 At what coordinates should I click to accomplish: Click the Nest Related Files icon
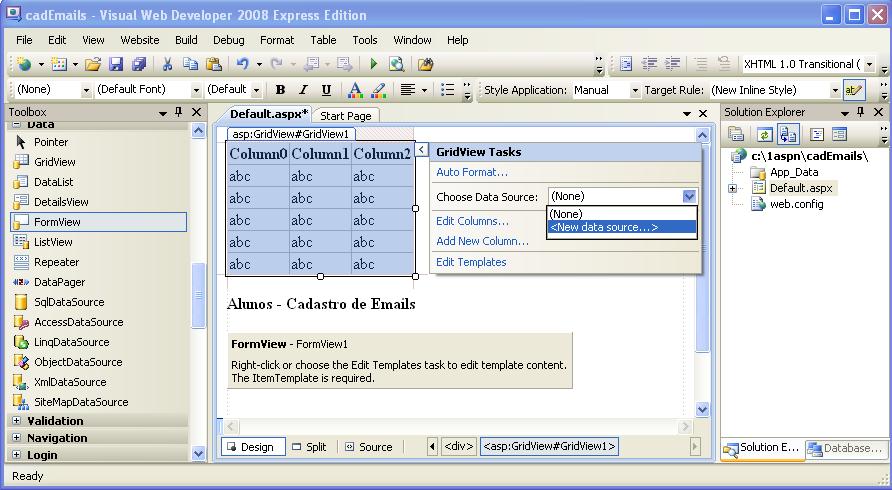coord(788,134)
